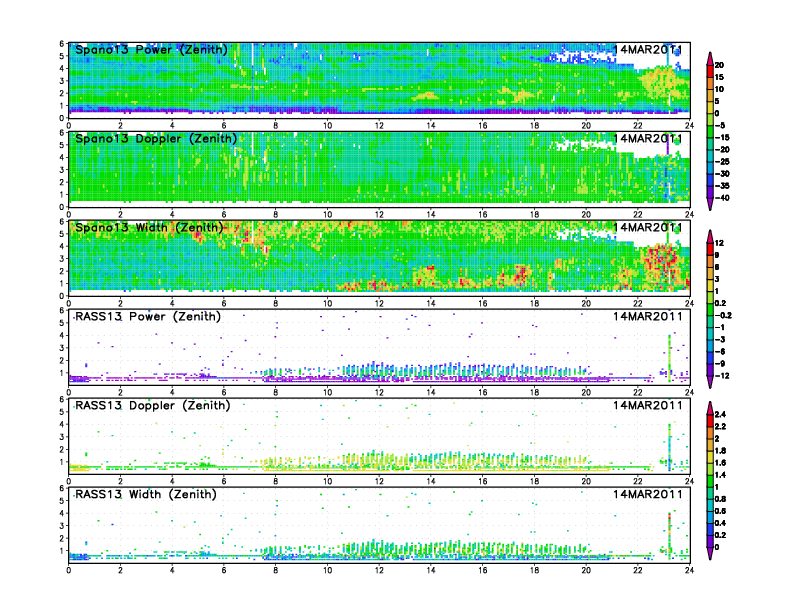Click the 14MAR2011 date in RASS13 Width plot
792x612 pixels.
click(647, 494)
